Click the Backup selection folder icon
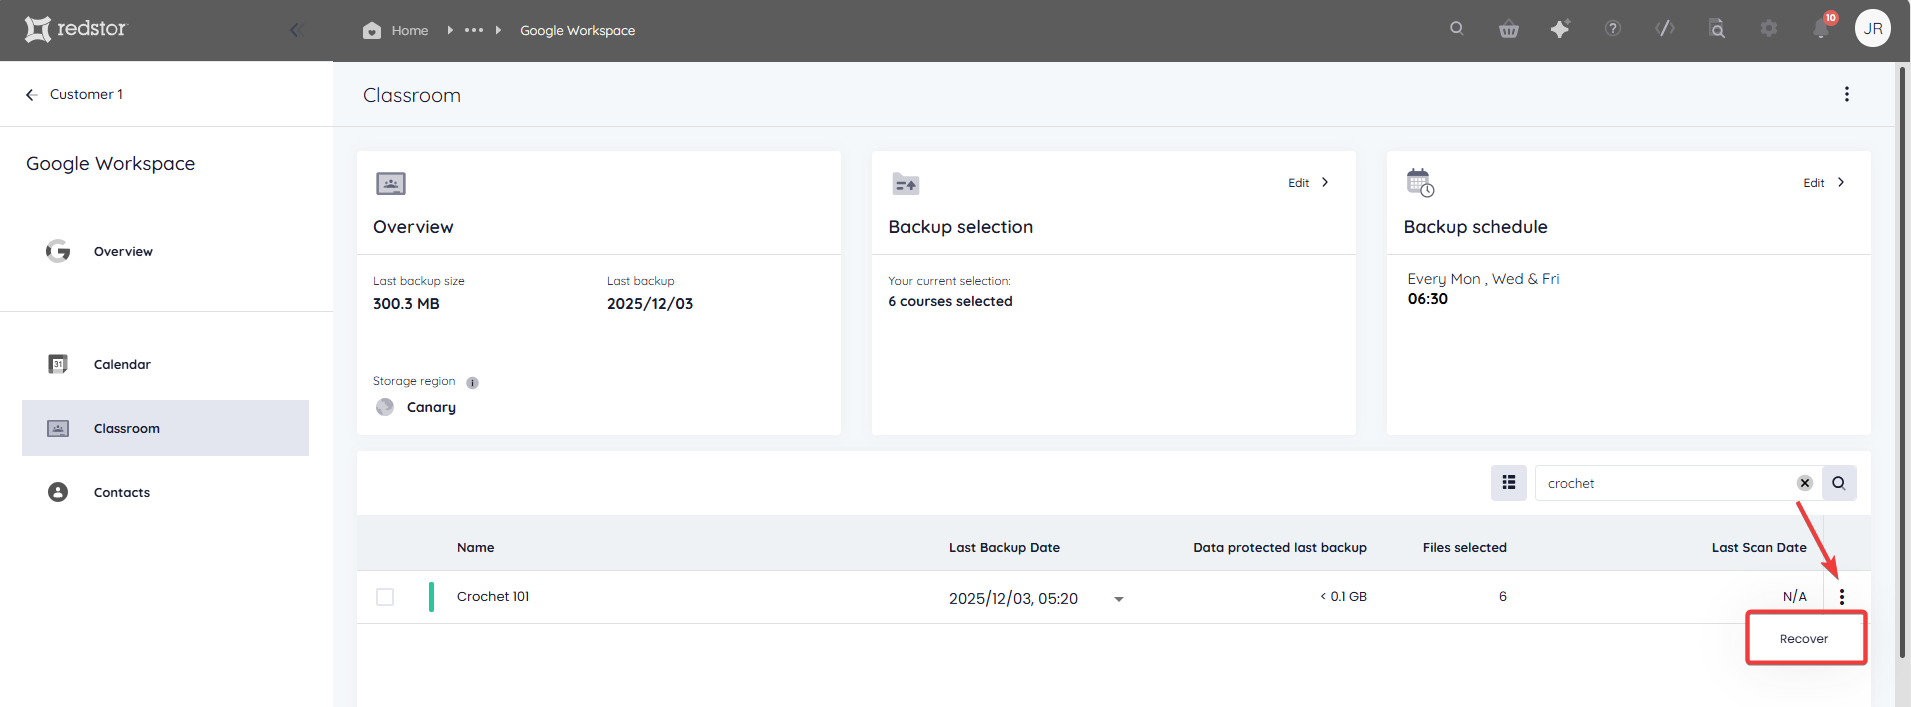The width and height of the screenshot is (1911, 707). click(905, 184)
